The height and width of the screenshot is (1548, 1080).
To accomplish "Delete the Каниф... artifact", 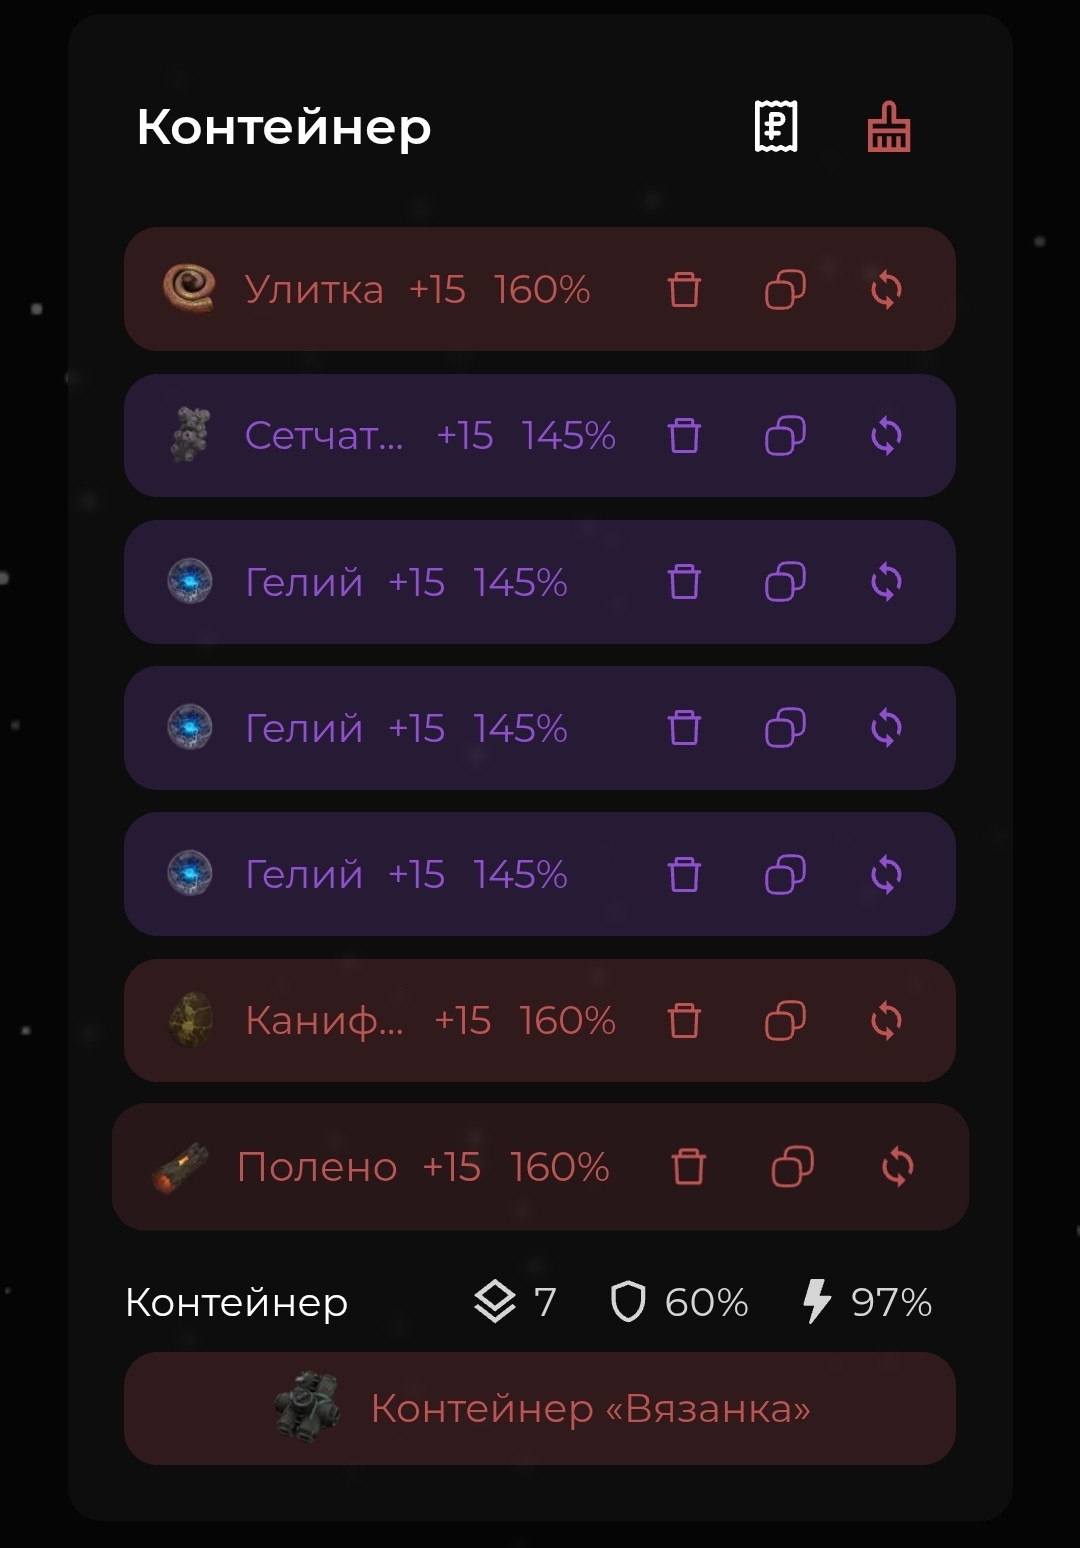I will click(684, 1021).
